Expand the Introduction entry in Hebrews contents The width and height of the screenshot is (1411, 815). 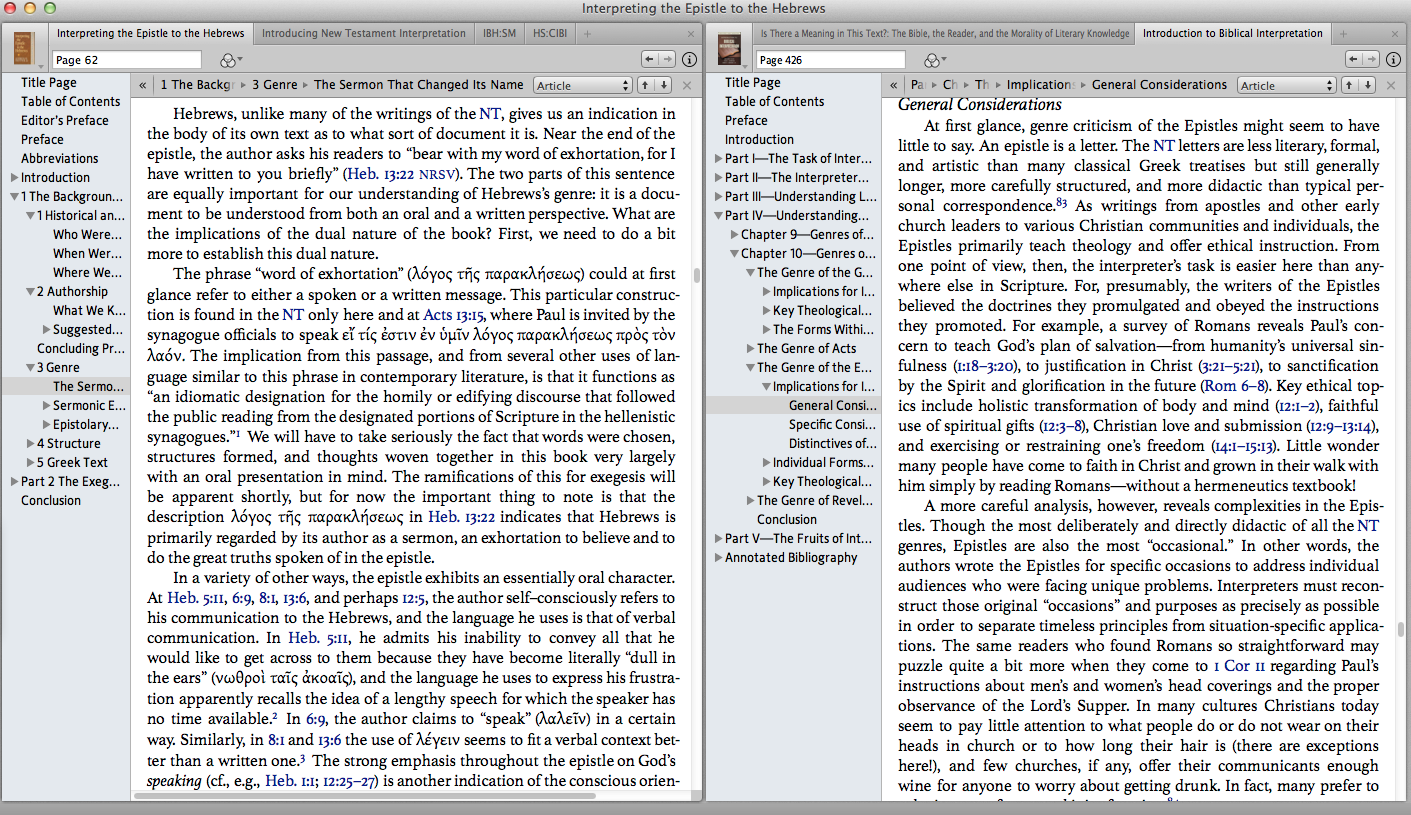pos(14,178)
